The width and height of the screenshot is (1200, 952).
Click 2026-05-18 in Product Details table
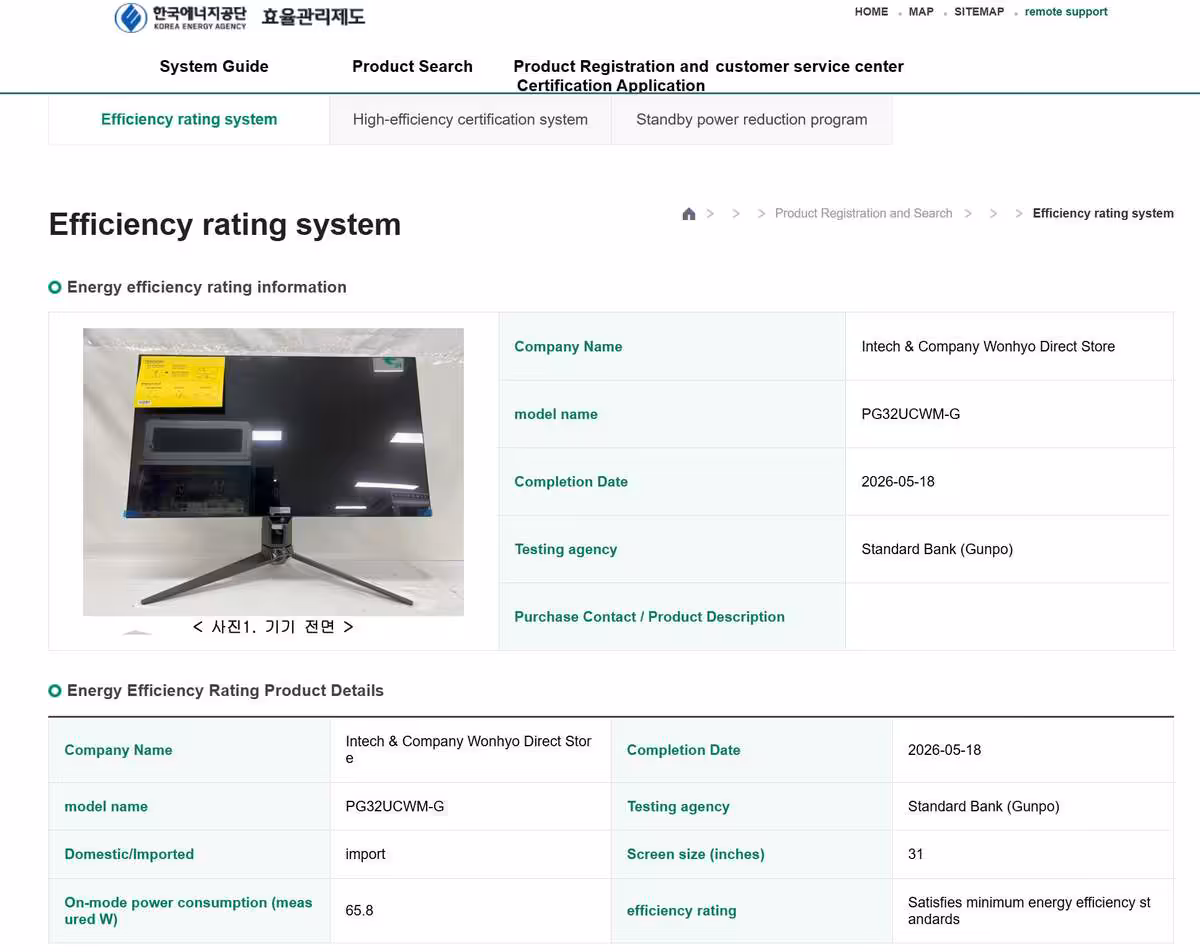click(944, 750)
